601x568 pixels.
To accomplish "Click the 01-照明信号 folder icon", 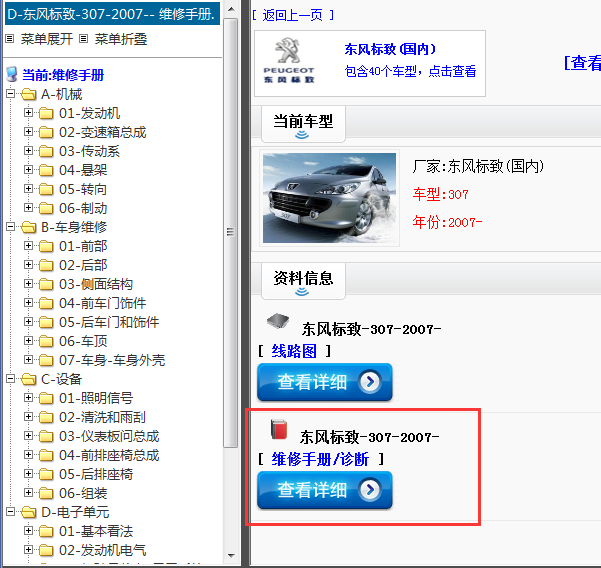I will tap(46, 398).
